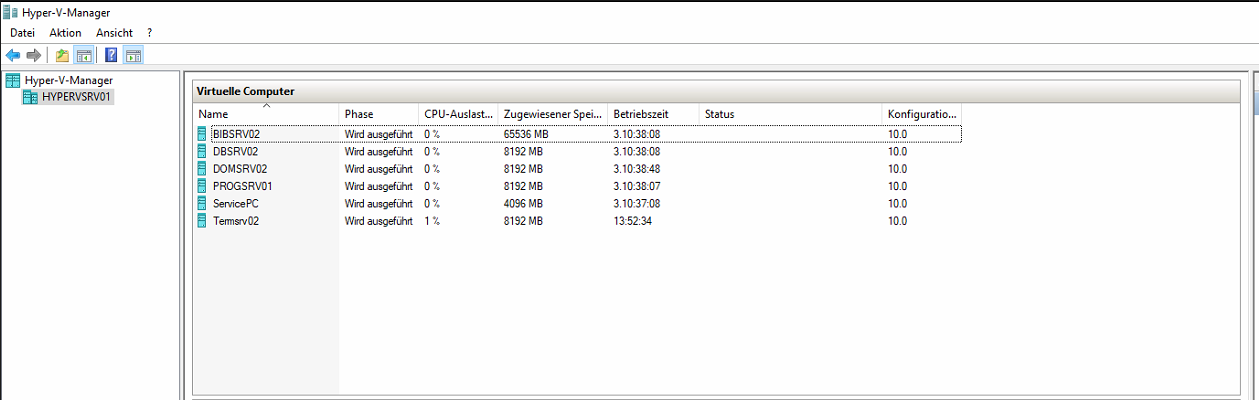Open Help via the question mark icon
The height and width of the screenshot is (400, 1259).
coord(111,55)
